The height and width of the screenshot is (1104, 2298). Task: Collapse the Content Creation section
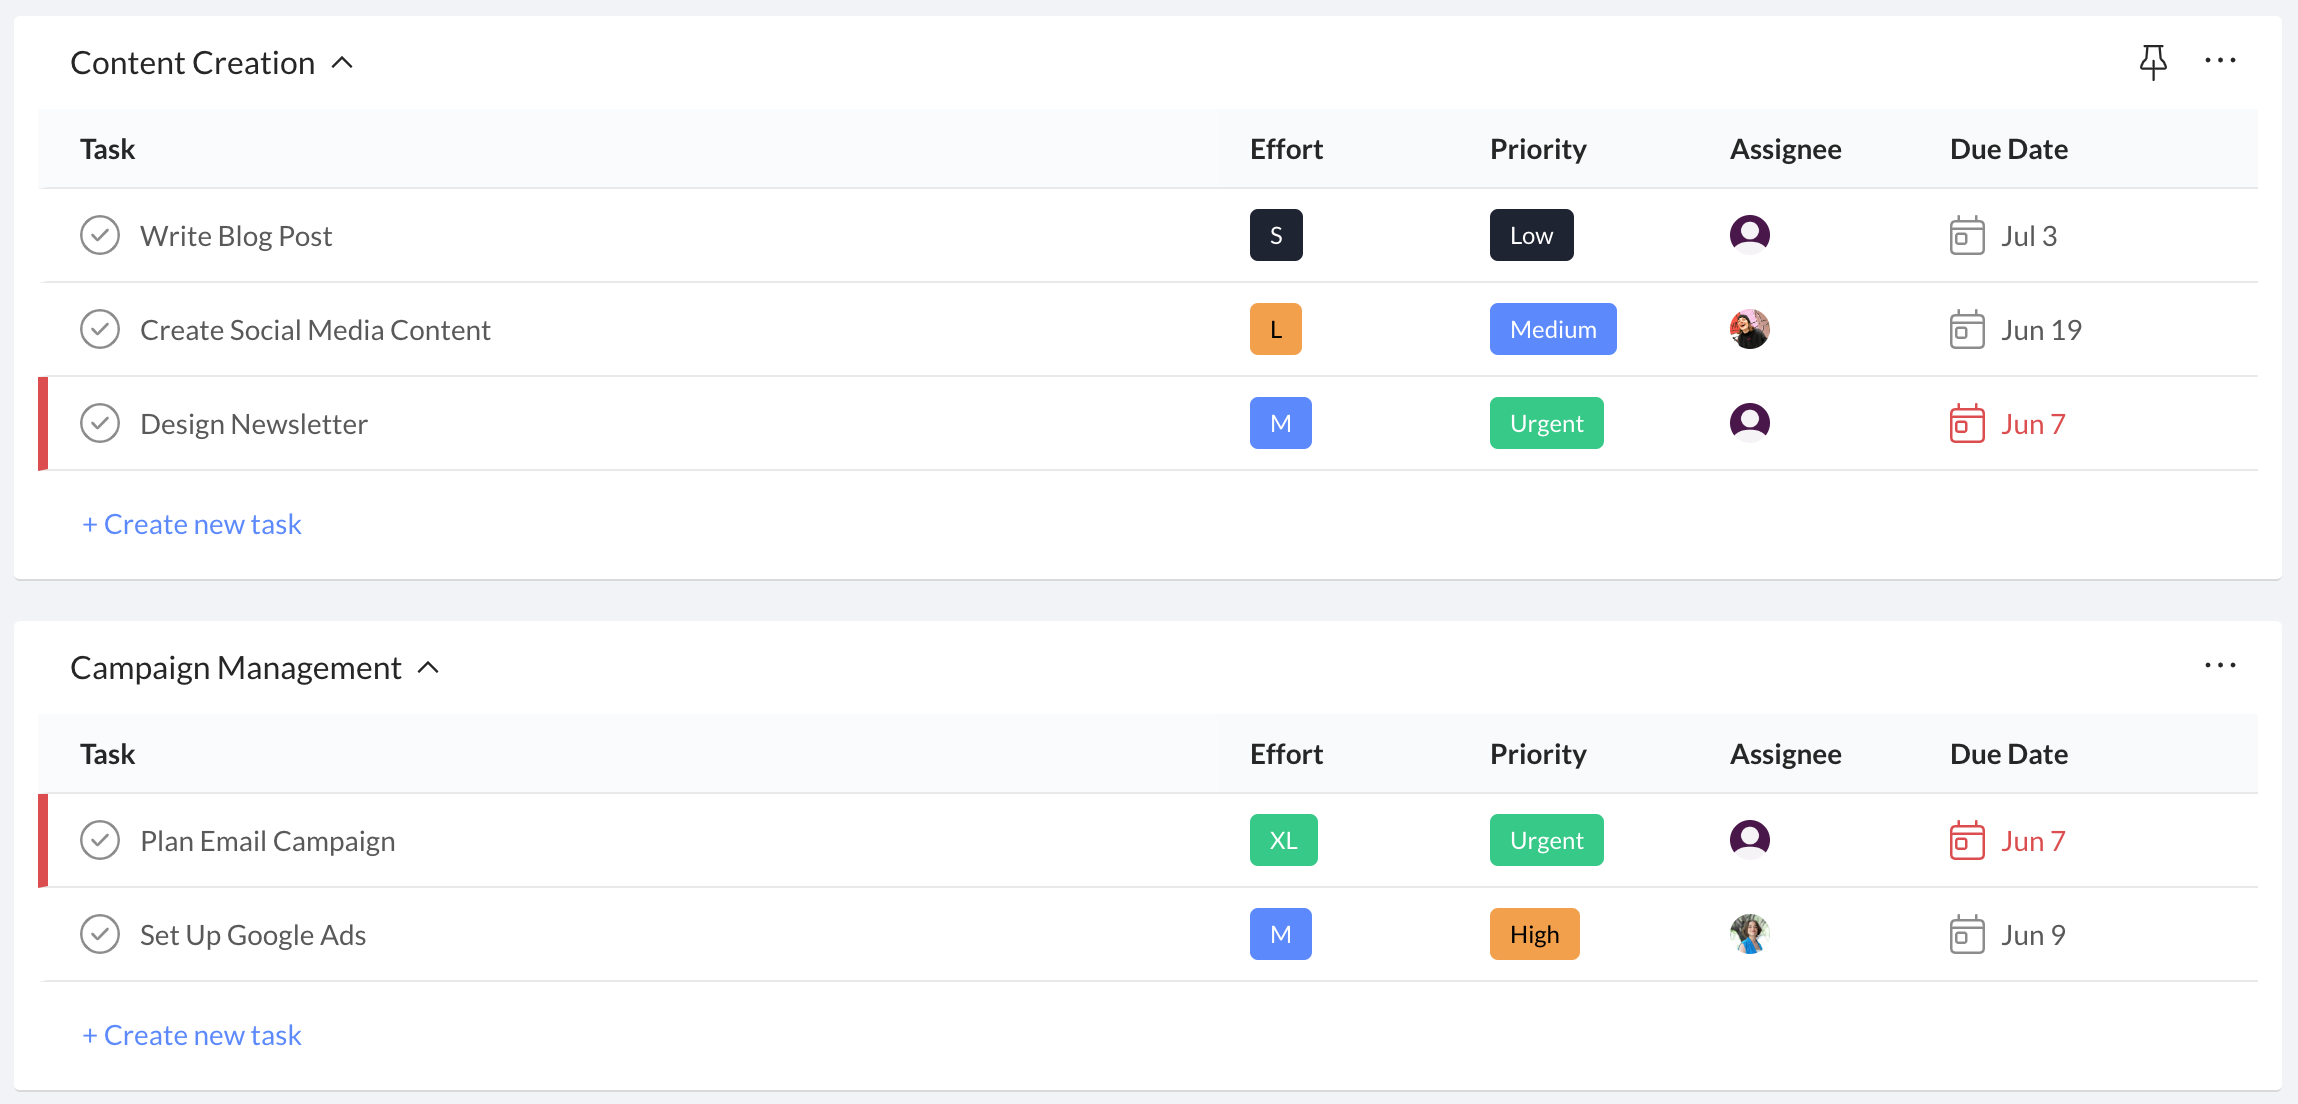pos(344,62)
